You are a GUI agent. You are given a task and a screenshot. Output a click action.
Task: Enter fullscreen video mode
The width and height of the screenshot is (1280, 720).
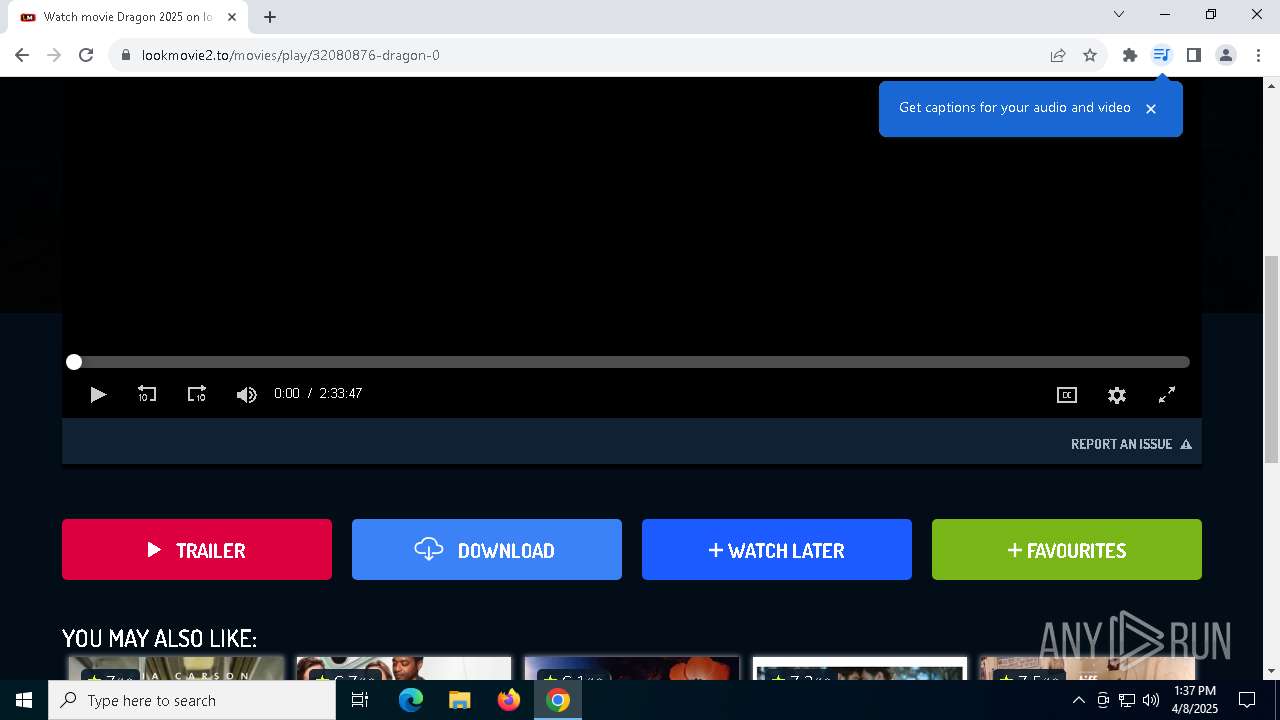1167,395
